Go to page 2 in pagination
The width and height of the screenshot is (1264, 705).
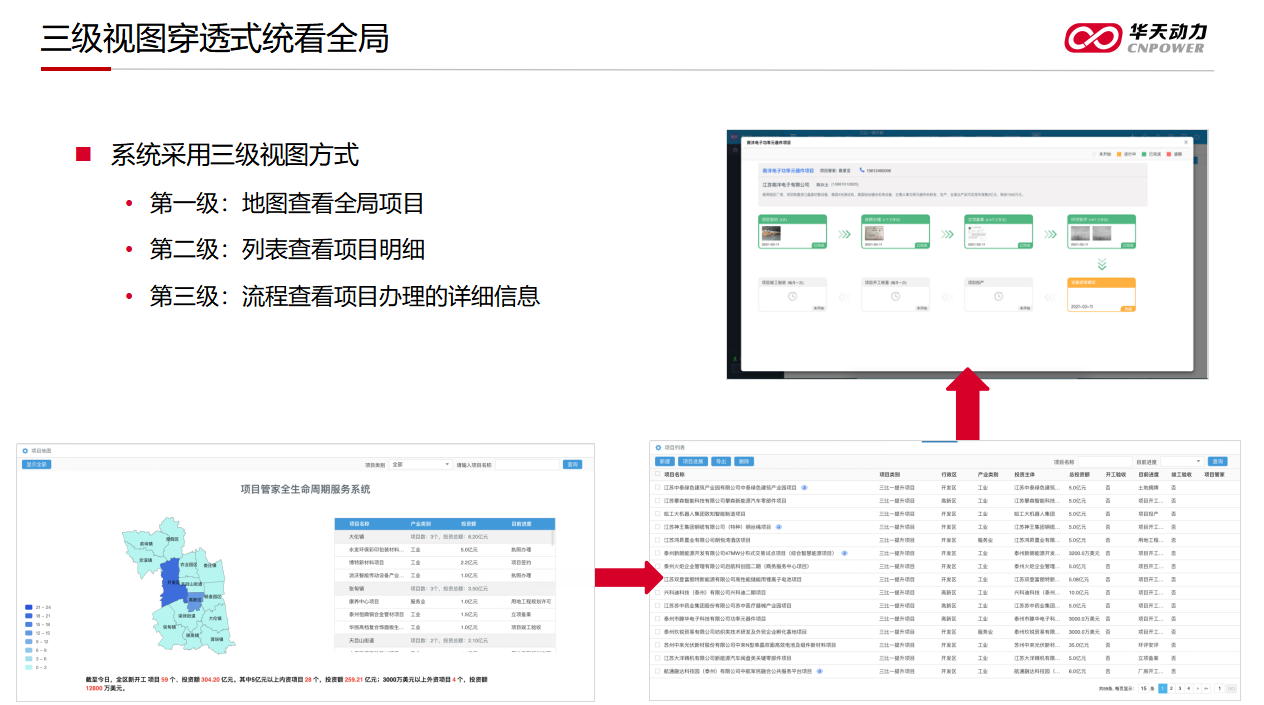tap(1171, 689)
